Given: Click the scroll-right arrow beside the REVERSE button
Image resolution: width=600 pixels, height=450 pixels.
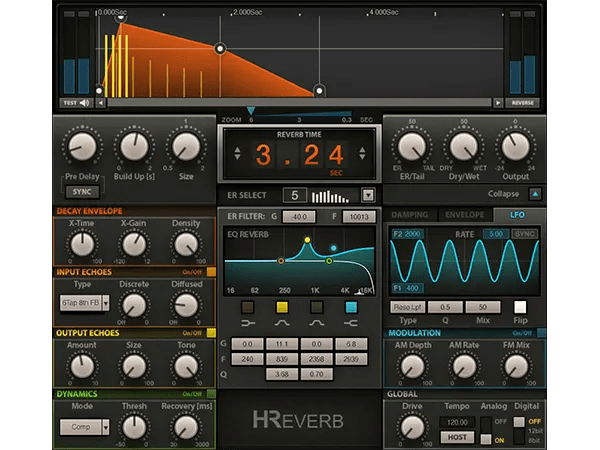Looking at the screenshot, I should pos(497,103).
